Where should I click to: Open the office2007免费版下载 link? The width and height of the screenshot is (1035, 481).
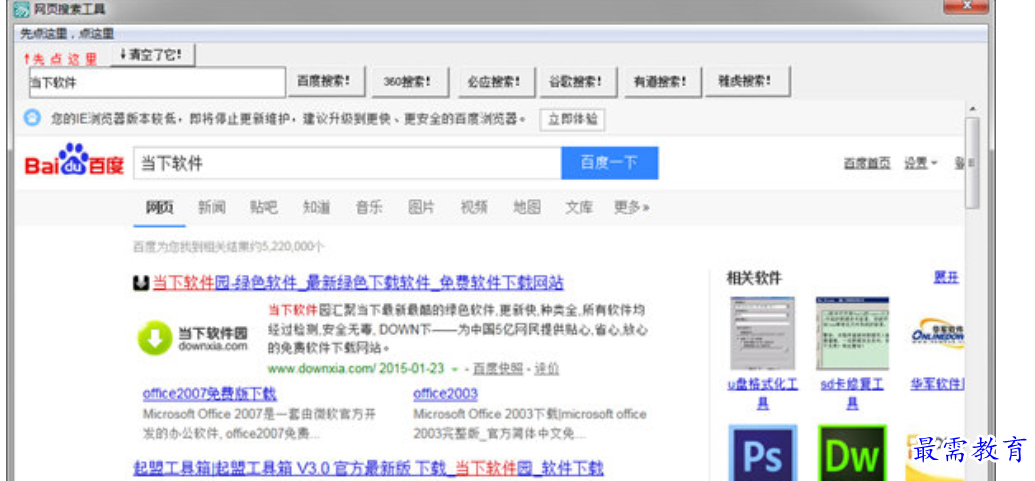(209, 394)
